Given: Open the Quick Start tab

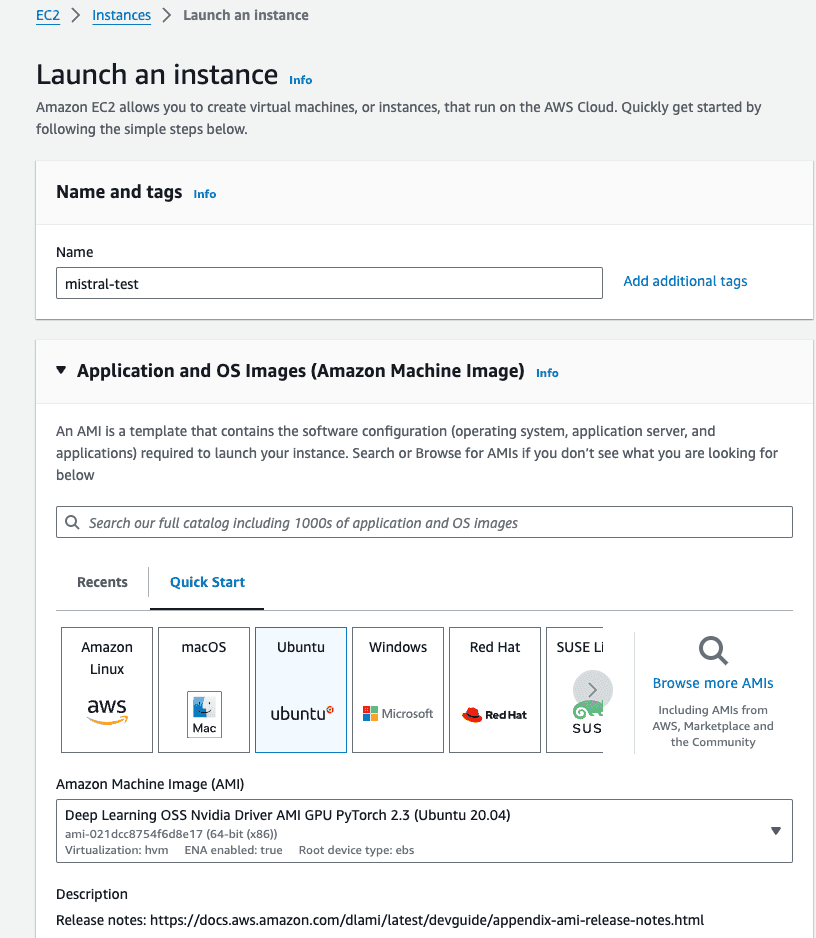Looking at the screenshot, I should 206,581.
